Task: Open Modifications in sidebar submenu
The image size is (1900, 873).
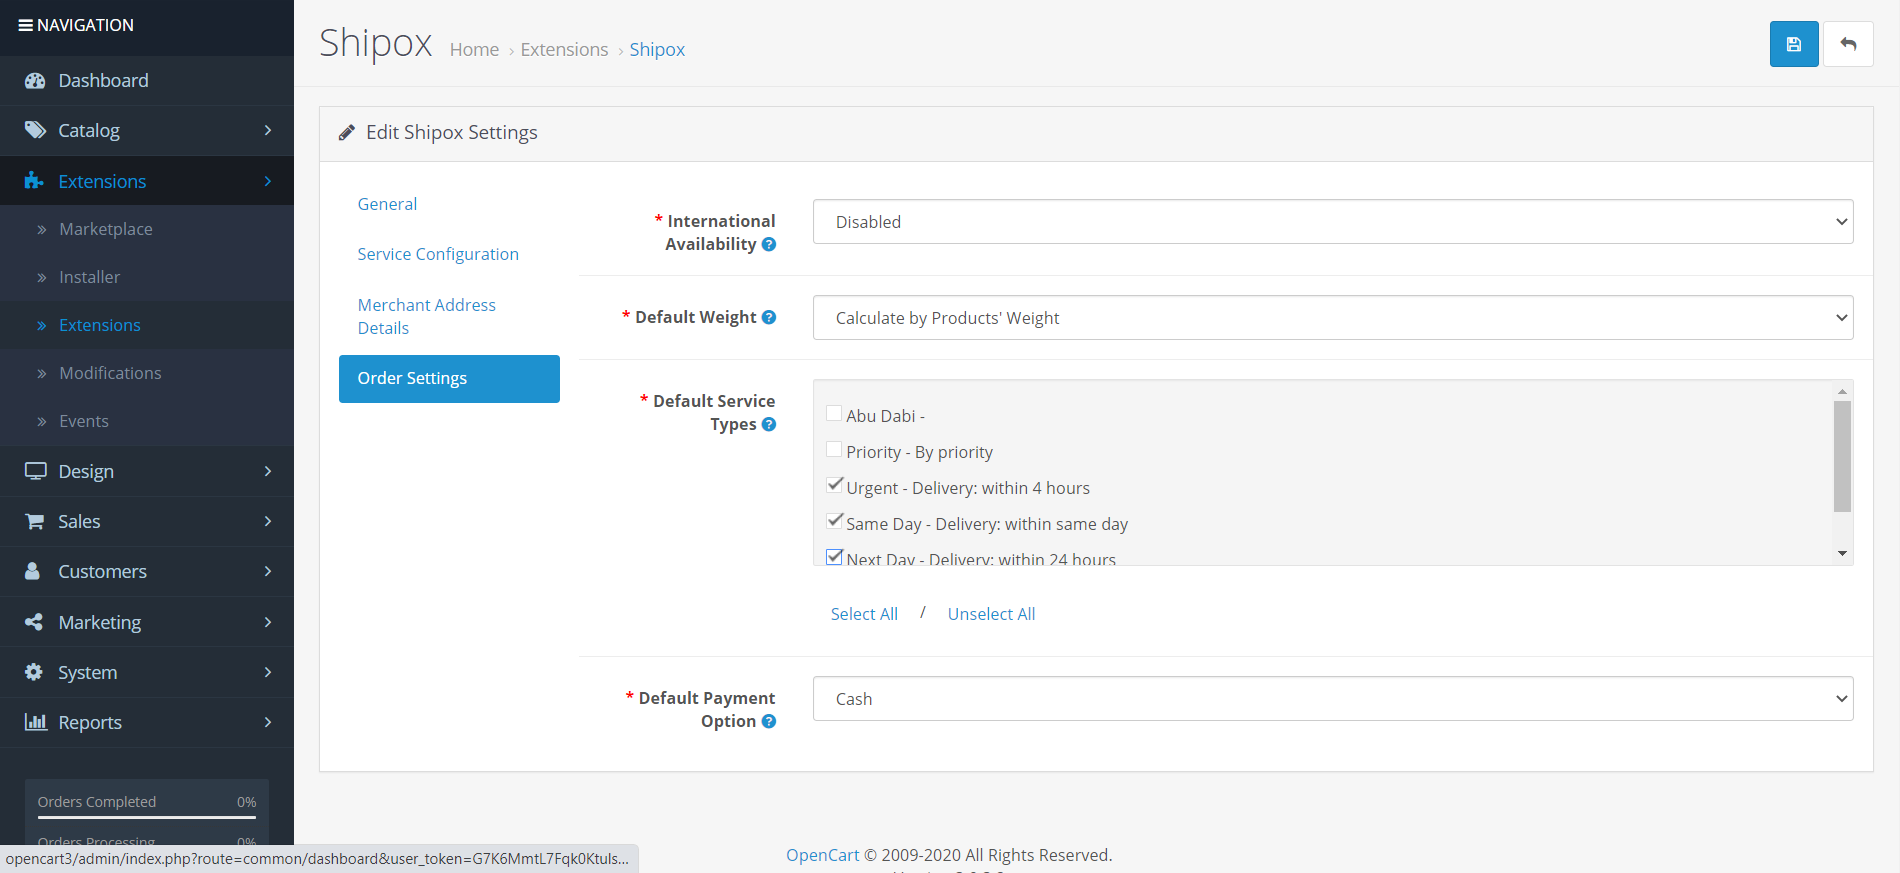Action: pyautogui.click(x=110, y=373)
